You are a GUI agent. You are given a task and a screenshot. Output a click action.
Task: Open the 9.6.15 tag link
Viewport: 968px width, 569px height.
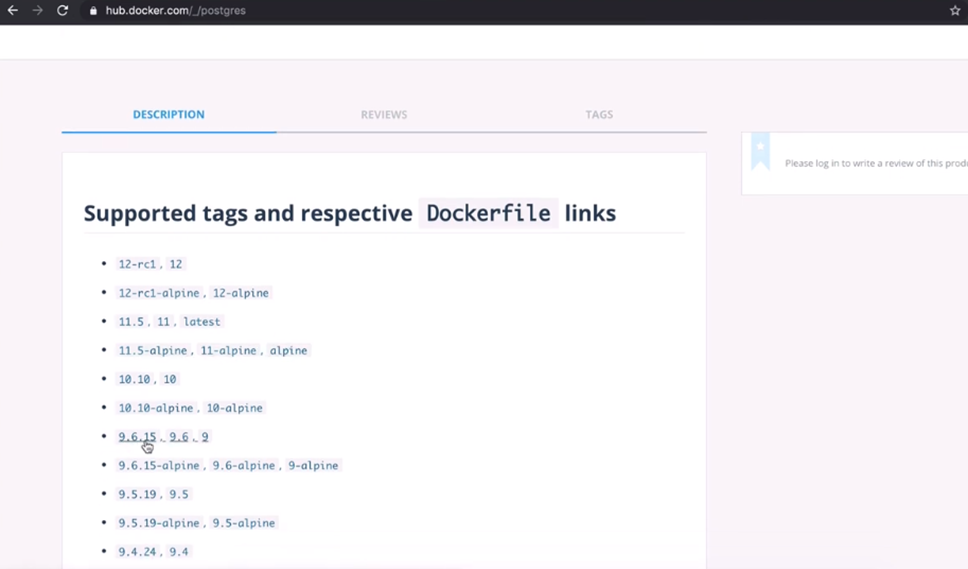point(137,436)
